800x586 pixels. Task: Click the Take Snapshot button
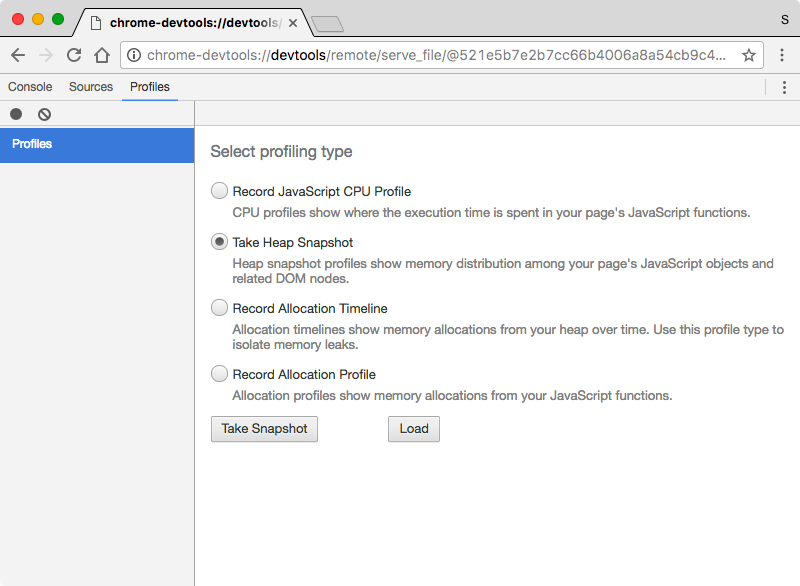264,428
